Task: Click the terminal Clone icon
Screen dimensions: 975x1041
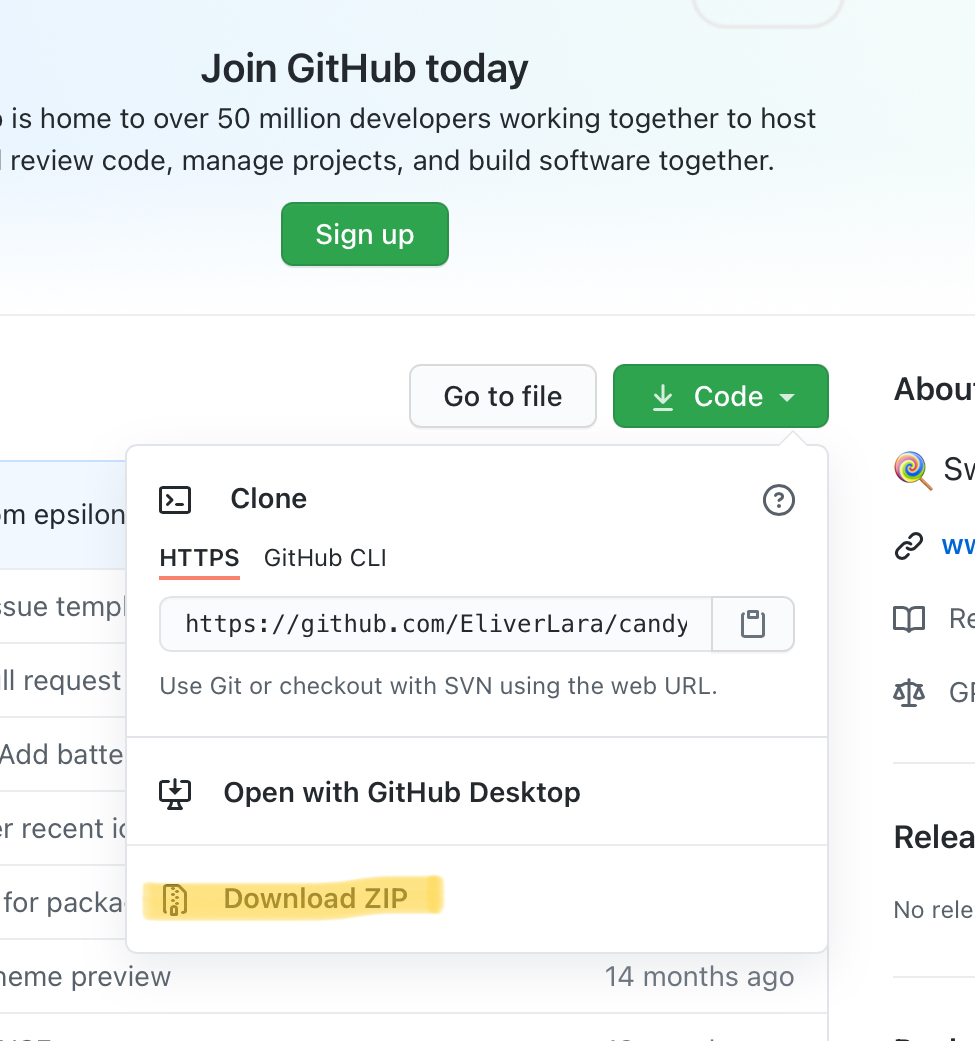Action: (175, 499)
